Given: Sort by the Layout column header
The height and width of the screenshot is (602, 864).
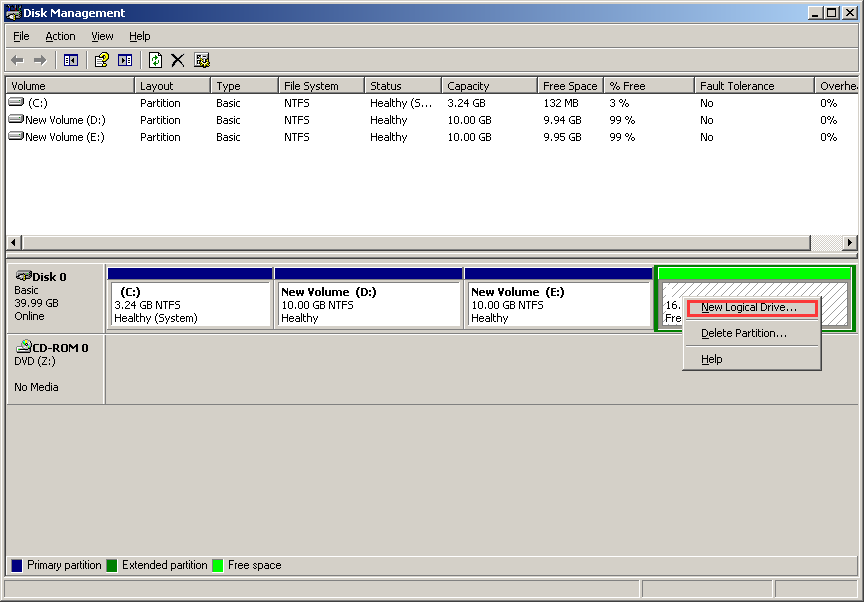Looking at the screenshot, I should (x=172, y=86).
